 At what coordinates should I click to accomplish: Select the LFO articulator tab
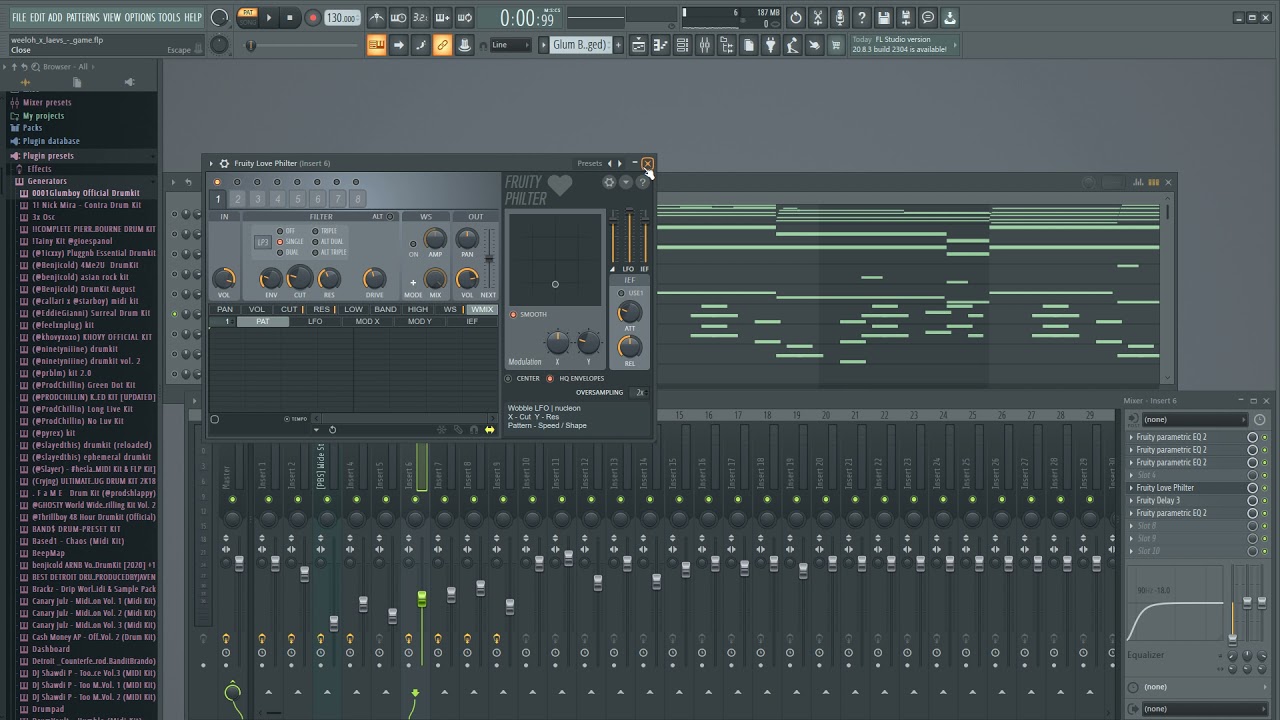click(x=315, y=322)
